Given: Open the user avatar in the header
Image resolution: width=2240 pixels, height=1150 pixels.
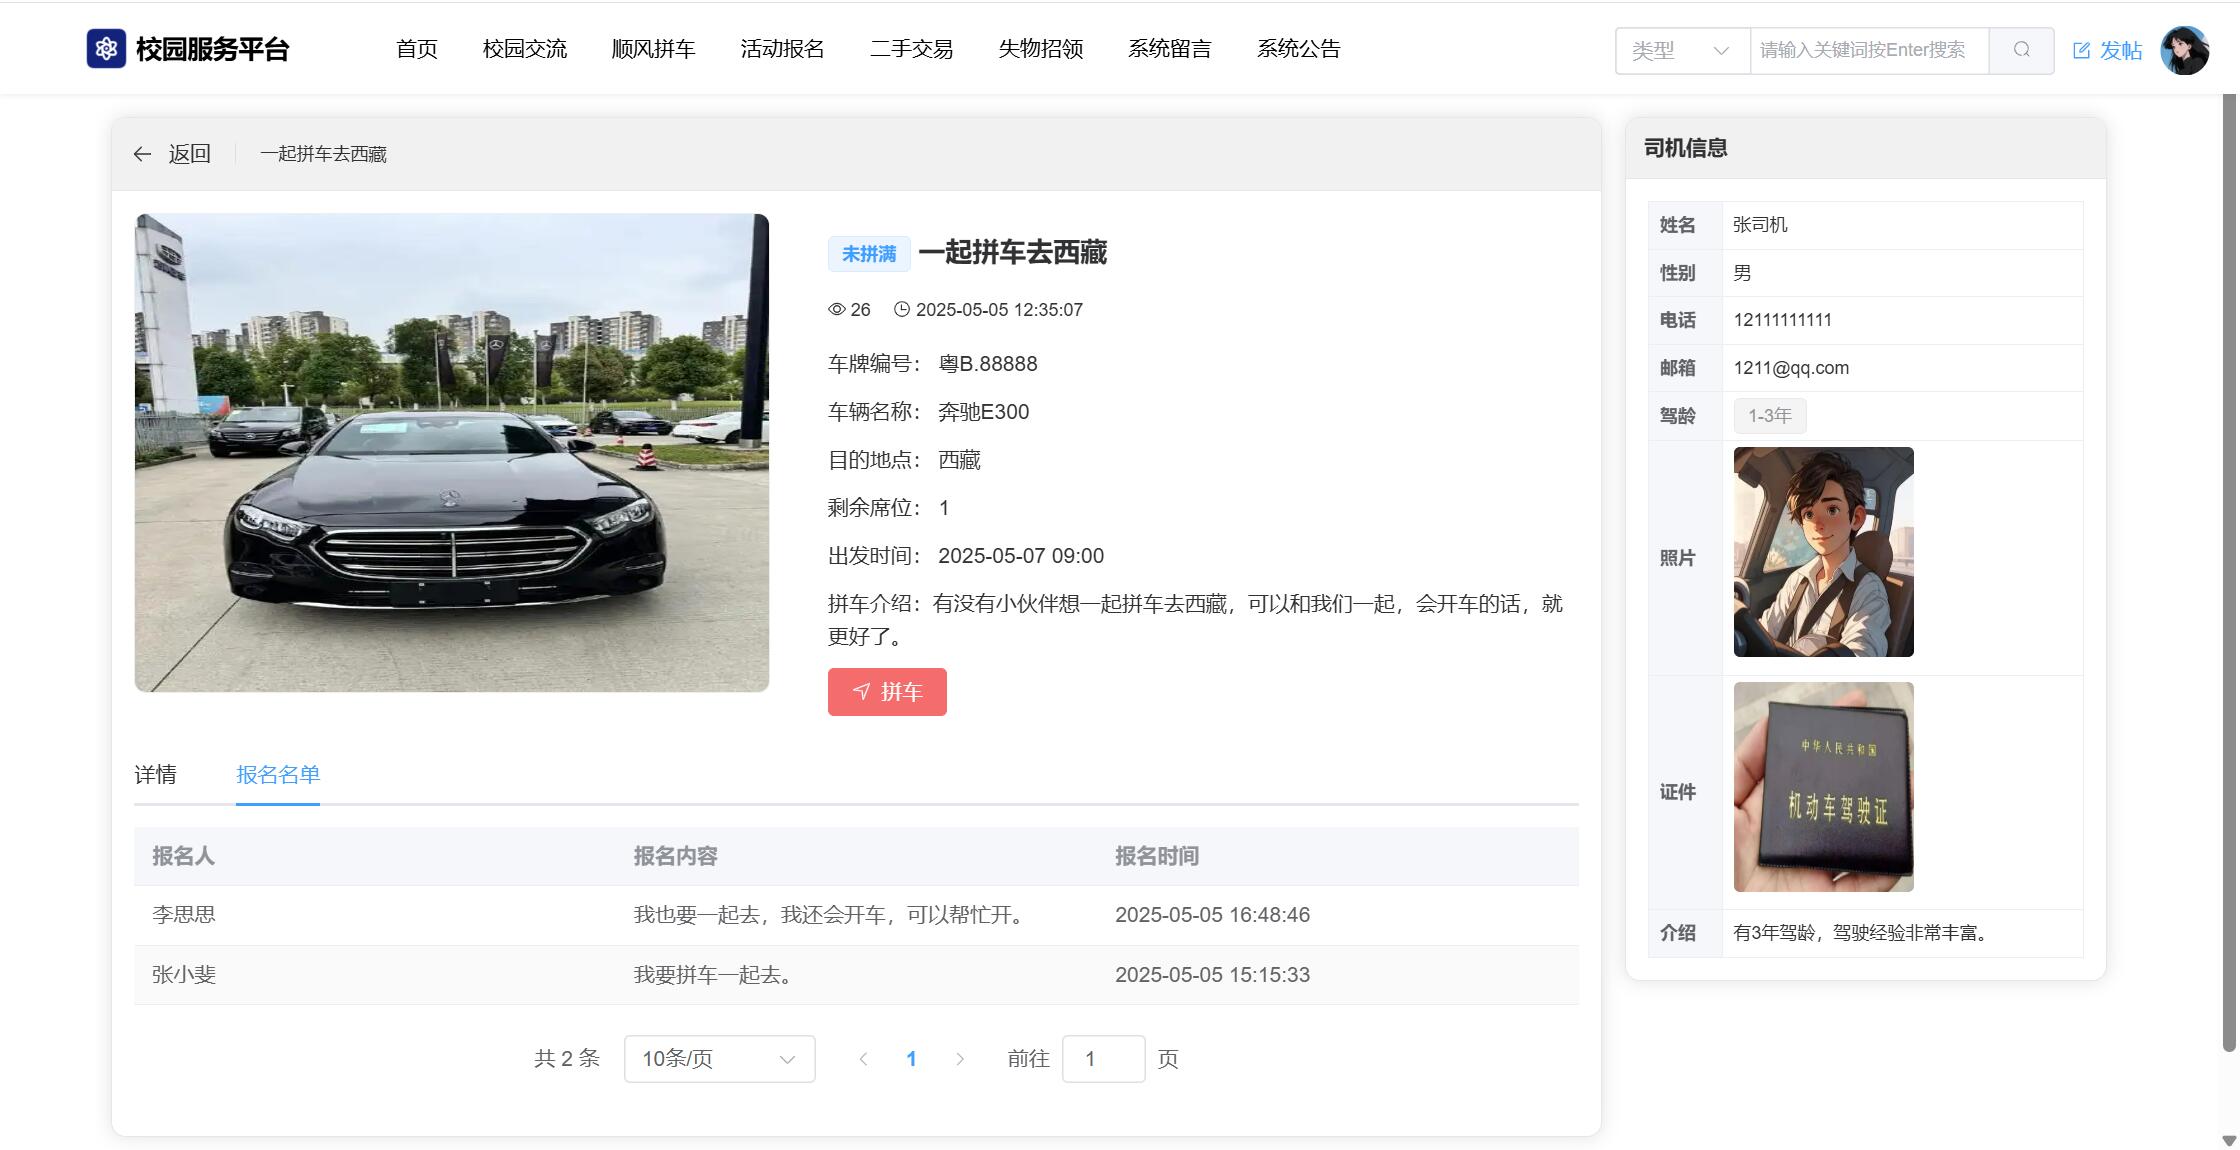Looking at the screenshot, I should pos(2184,50).
